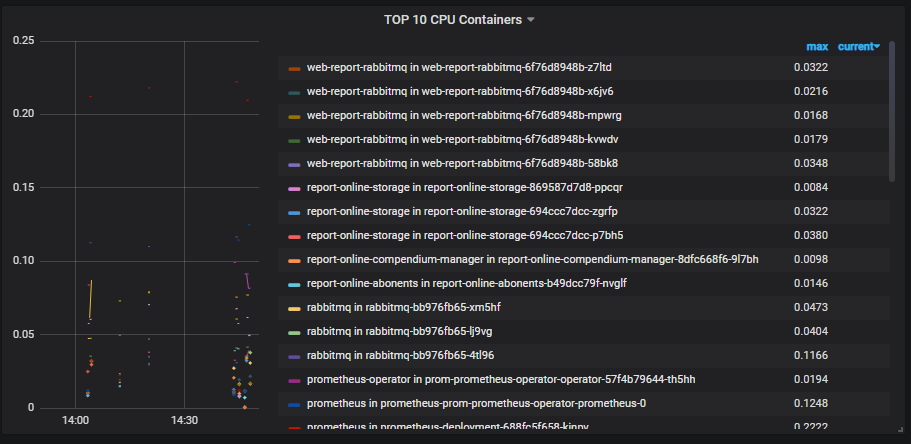Toggle series web-report-rabbitmq 58bk8 in legend
The width and height of the screenshot is (911, 444).
coord(462,164)
